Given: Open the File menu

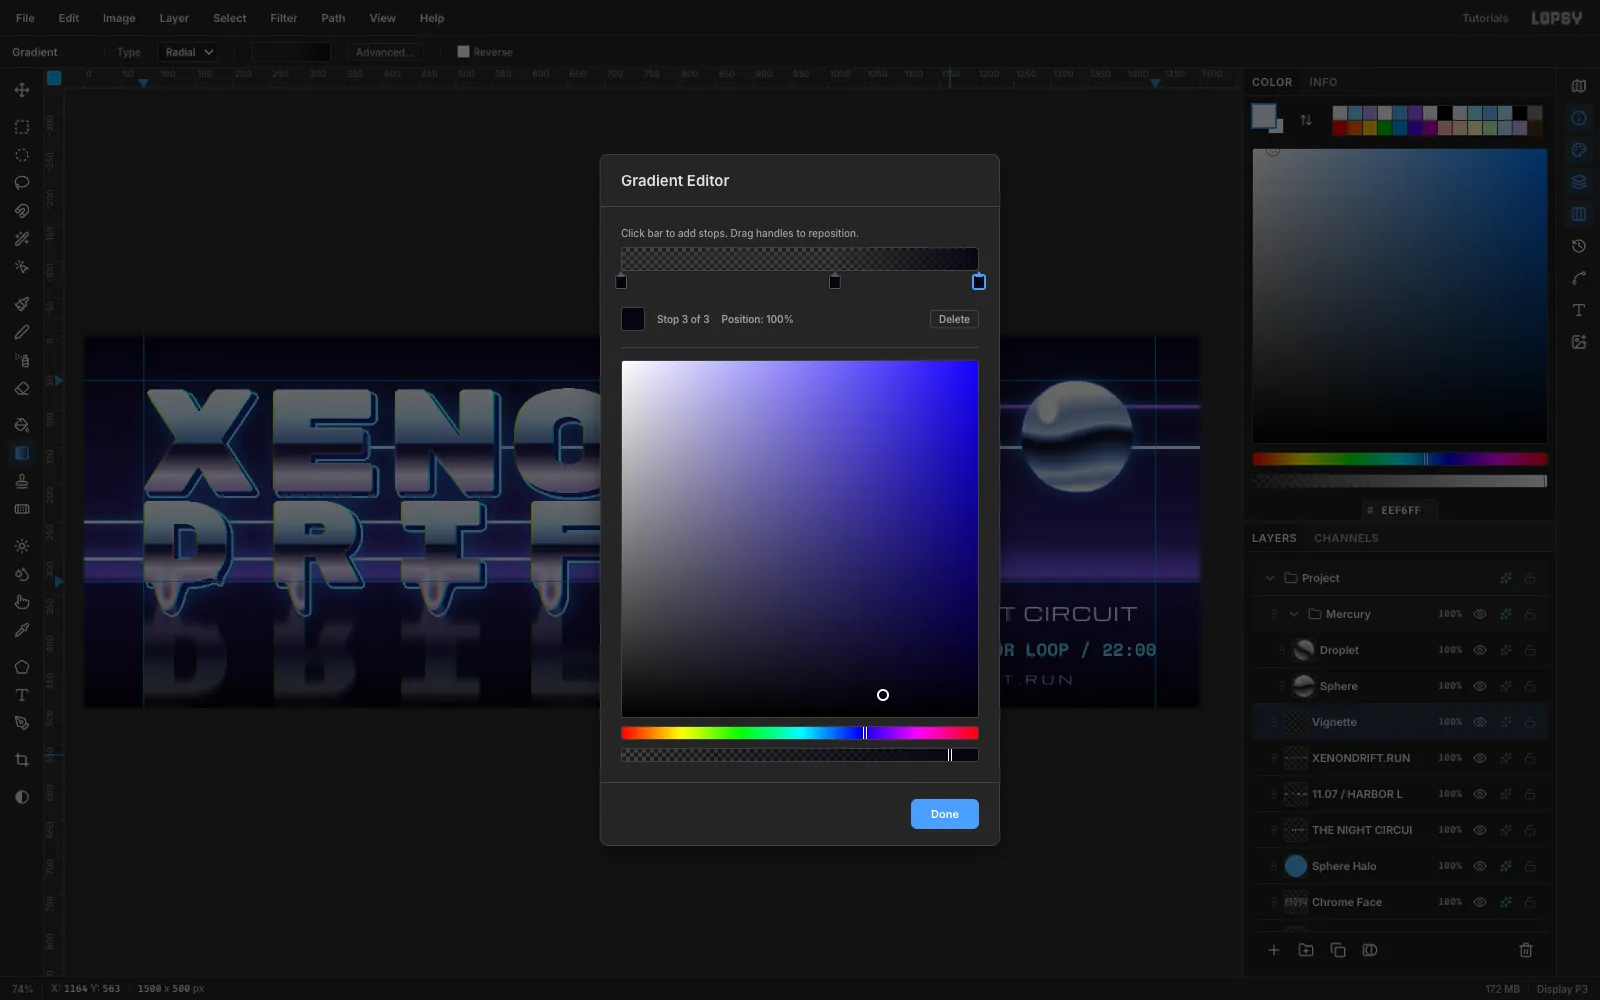Looking at the screenshot, I should 25,18.
